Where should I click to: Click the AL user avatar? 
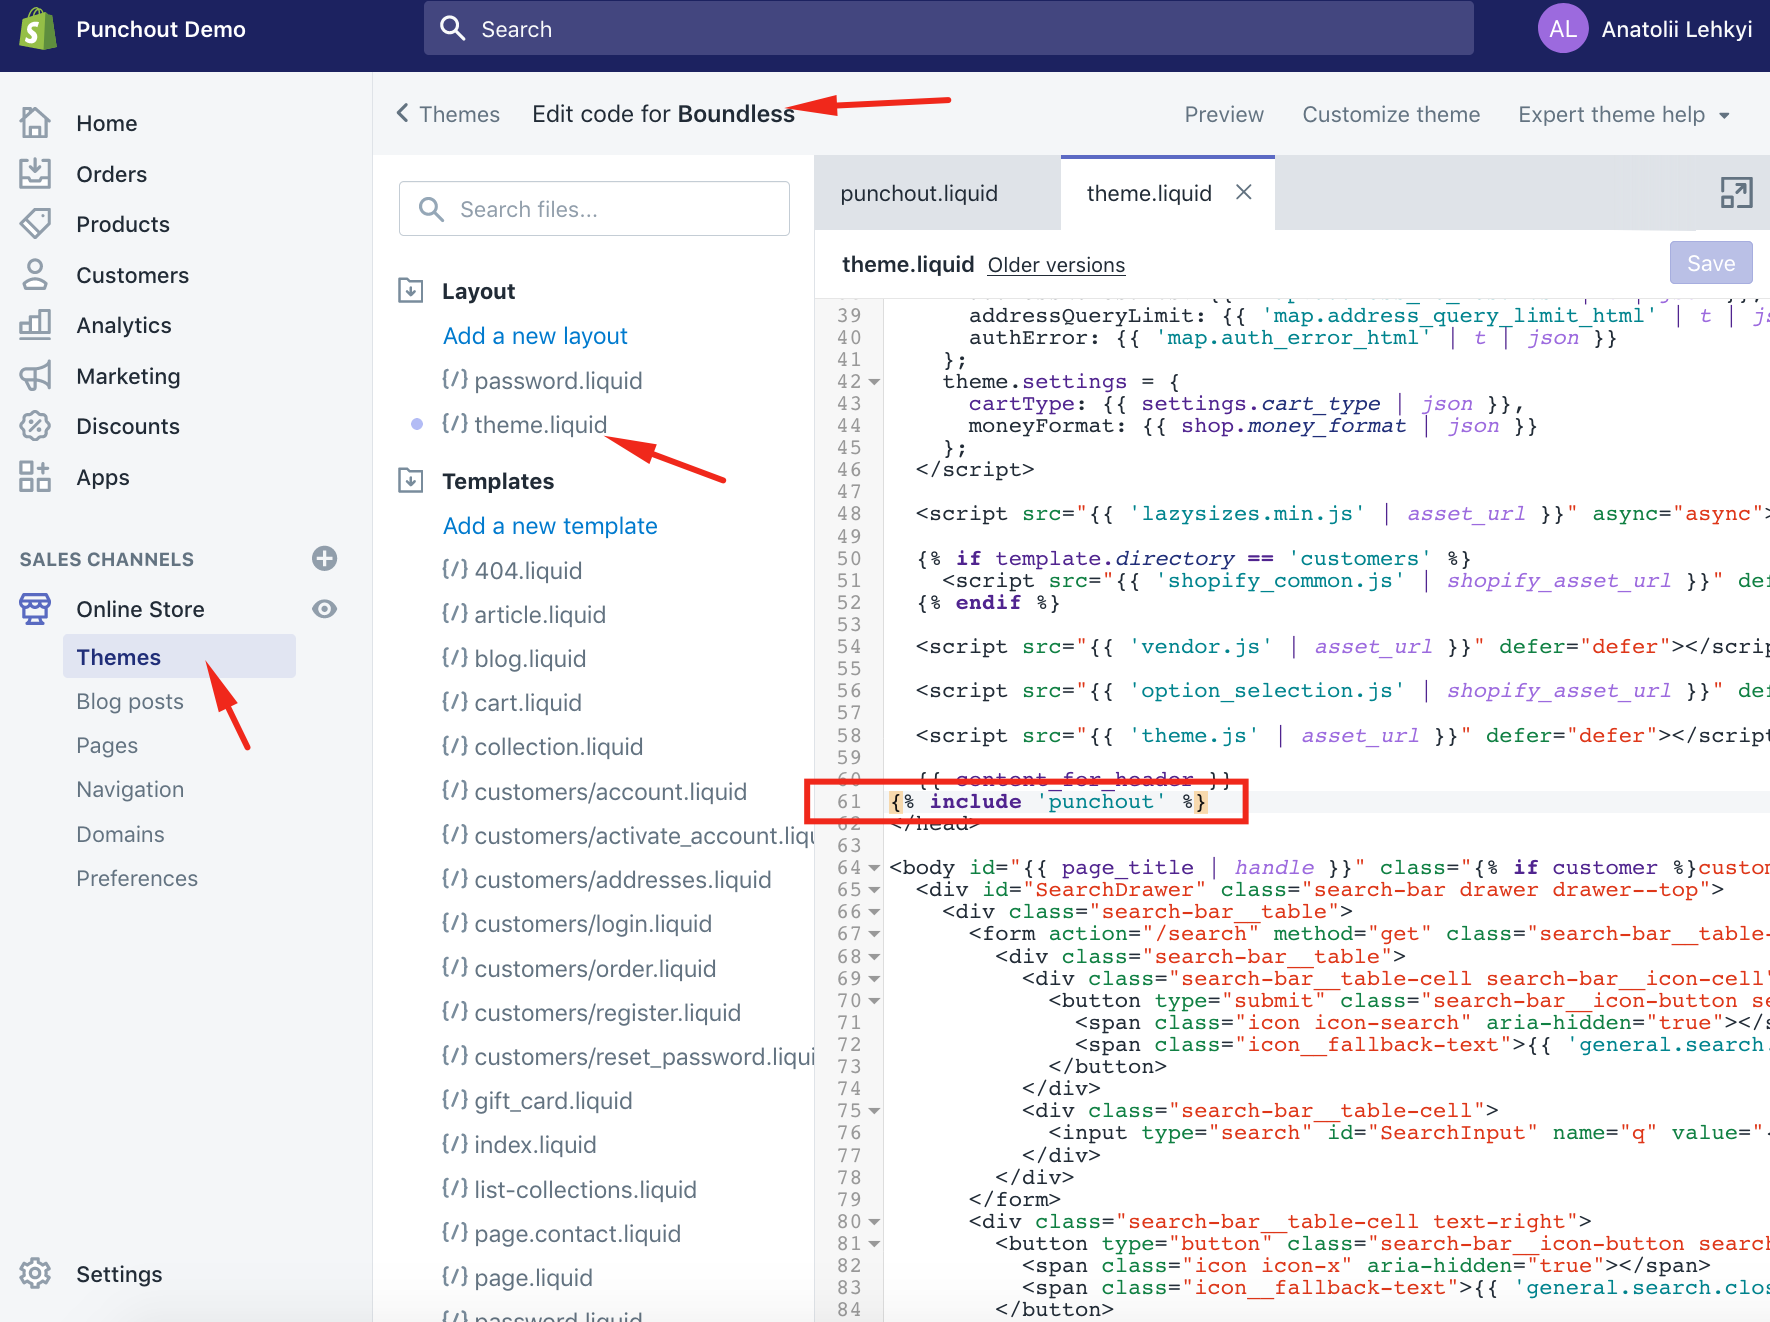(1563, 29)
